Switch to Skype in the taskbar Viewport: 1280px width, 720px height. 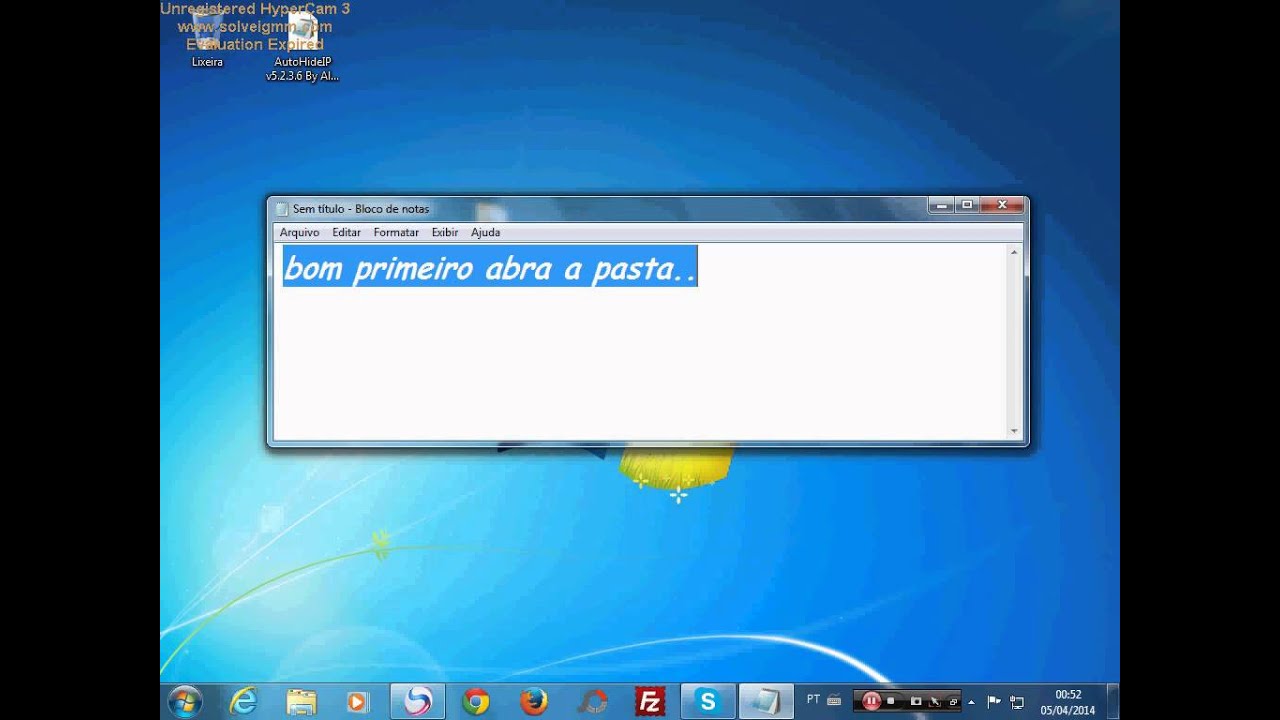708,702
